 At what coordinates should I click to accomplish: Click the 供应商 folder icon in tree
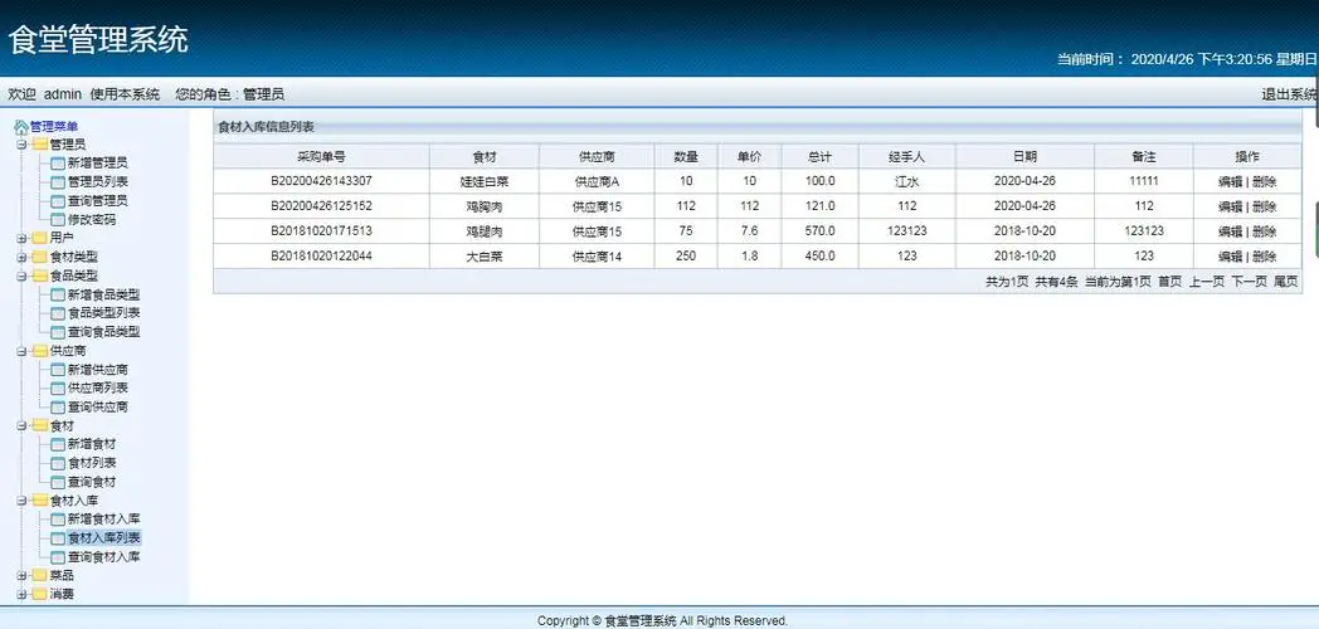pyautogui.click(x=40, y=351)
